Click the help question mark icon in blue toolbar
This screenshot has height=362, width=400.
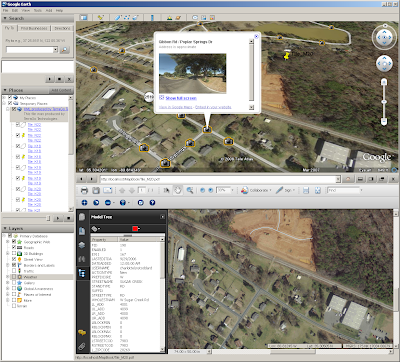click(152, 203)
